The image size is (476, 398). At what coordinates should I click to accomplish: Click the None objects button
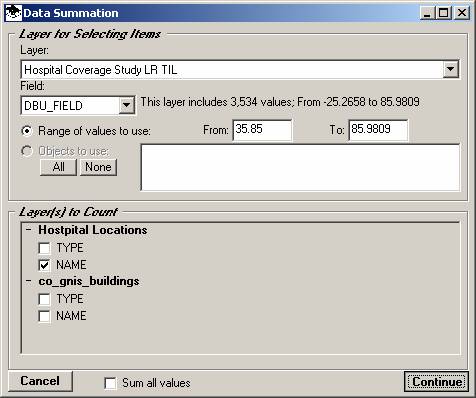(x=98, y=167)
